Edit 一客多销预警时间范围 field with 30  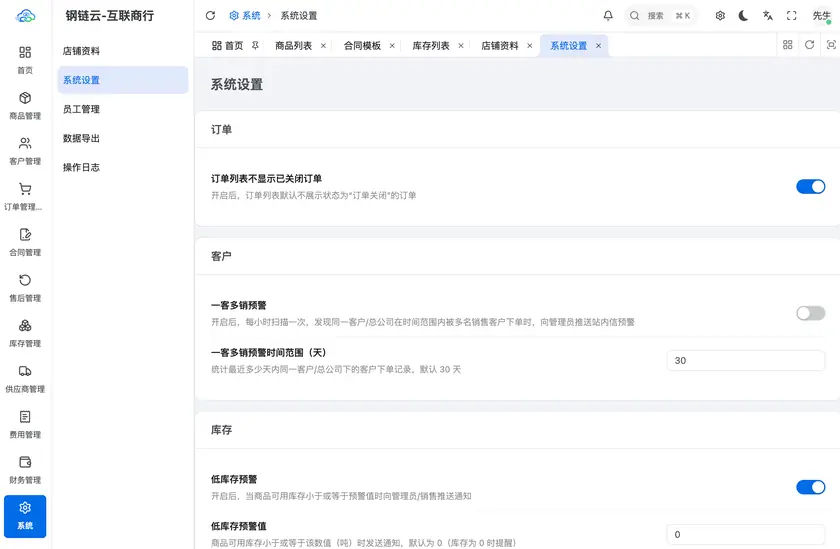pyautogui.click(x=746, y=360)
